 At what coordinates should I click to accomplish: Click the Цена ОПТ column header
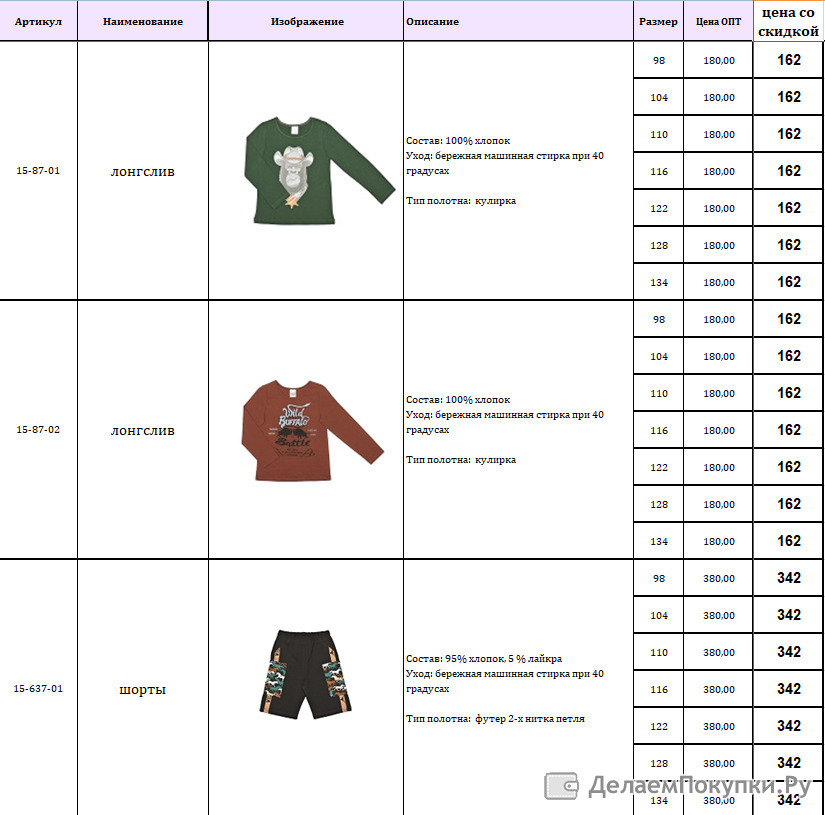click(x=718, y=22)
